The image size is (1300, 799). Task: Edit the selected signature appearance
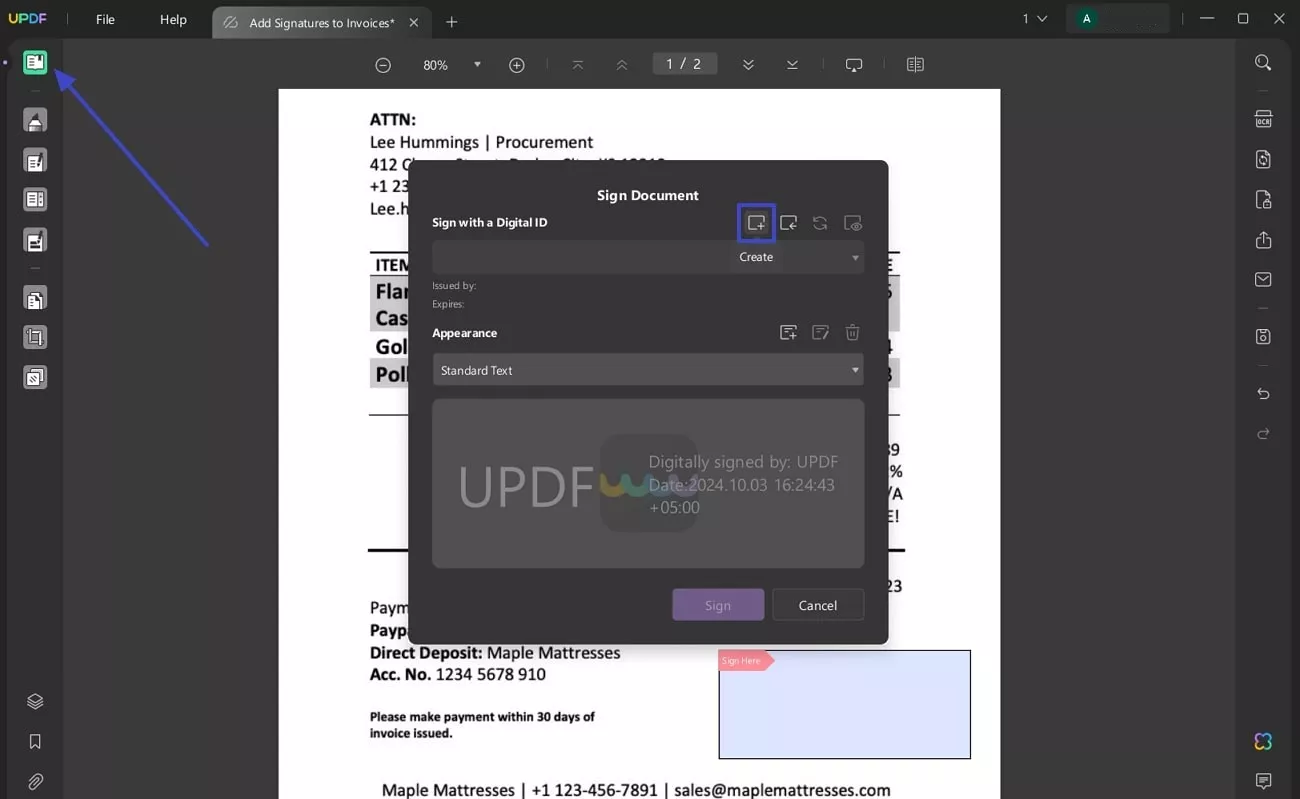tap(820, 332)
